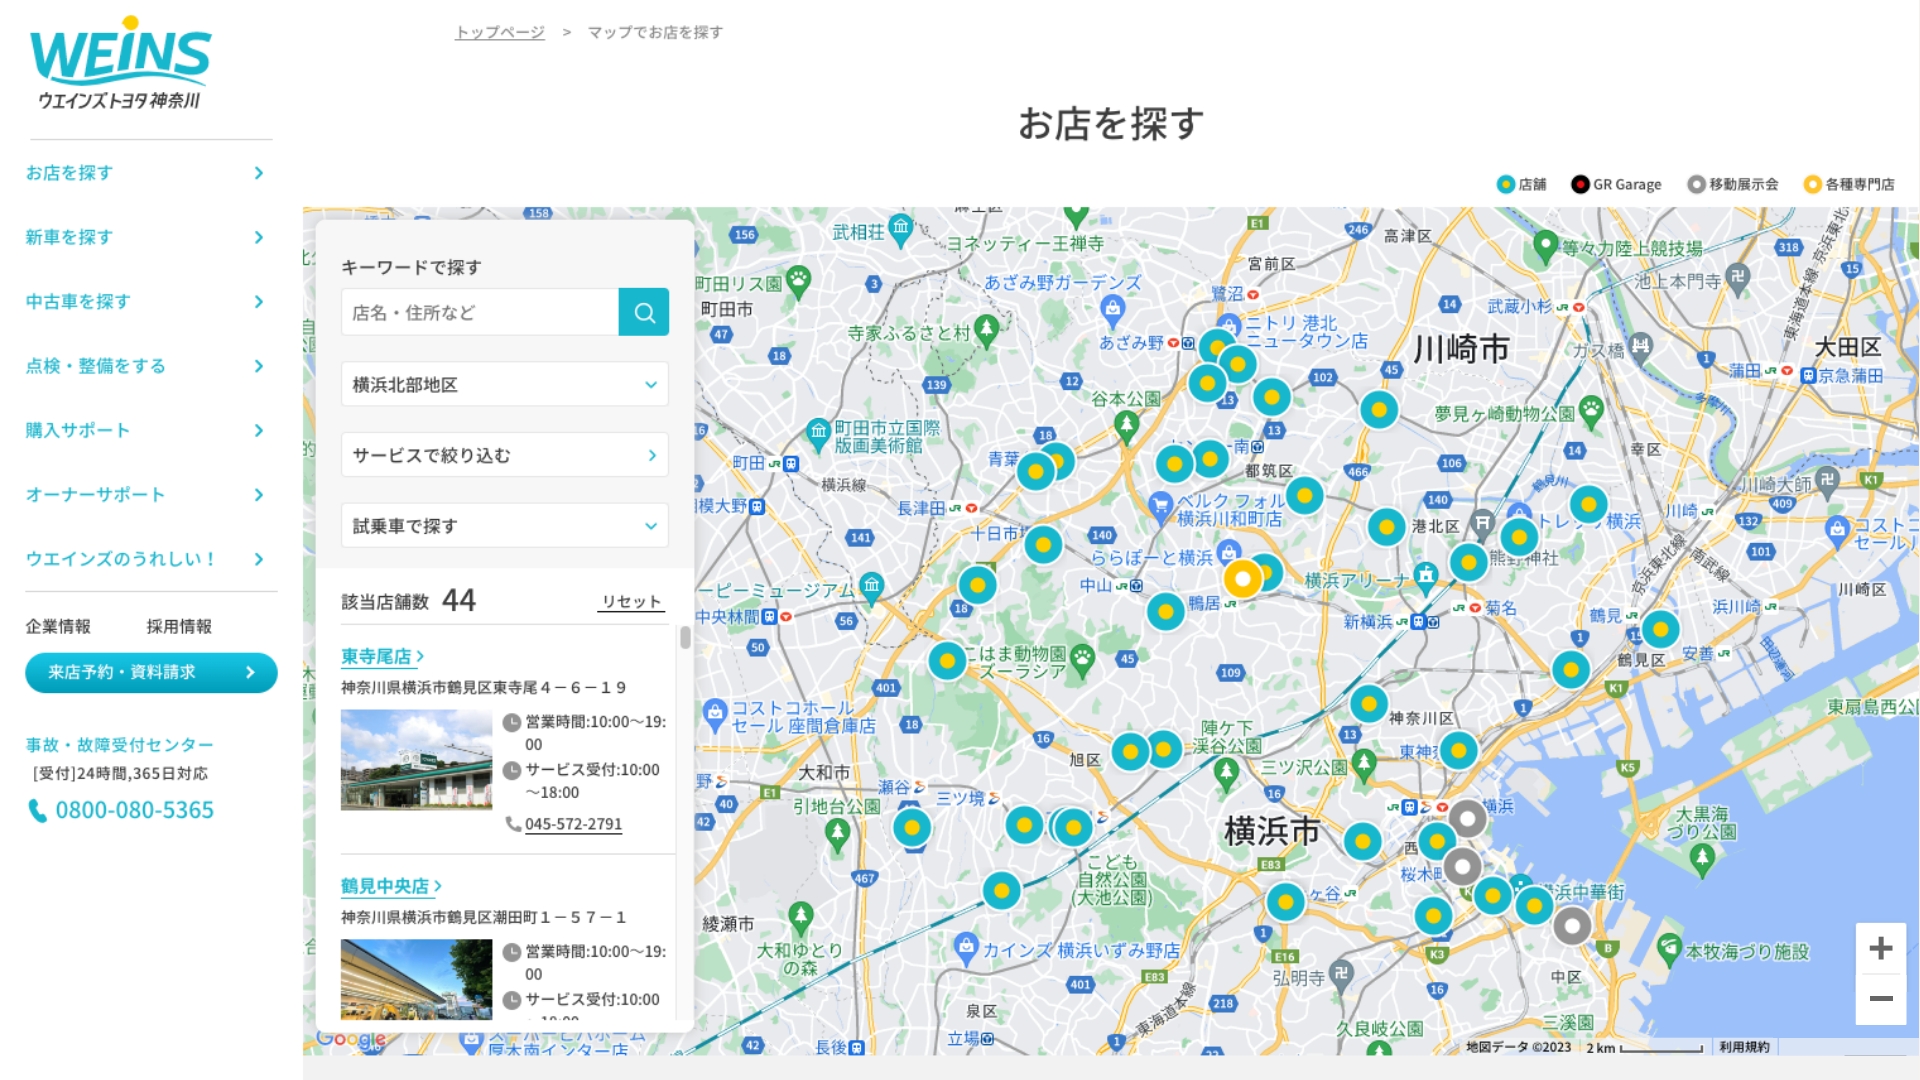Screen dimensions: 1920x1080
Task: Expand the 新車を探す menu chevron
Action: coord(258,237)
